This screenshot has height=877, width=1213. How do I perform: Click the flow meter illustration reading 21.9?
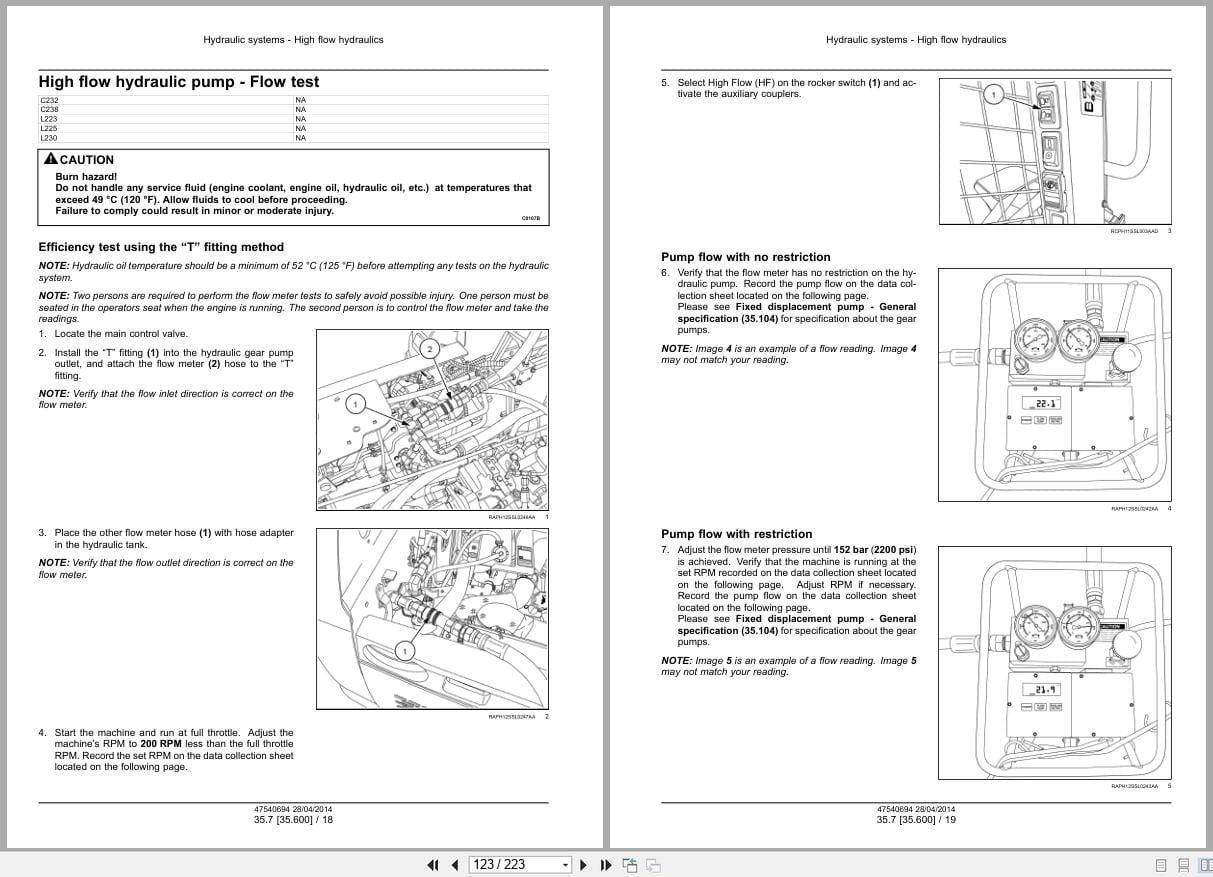point(1055,662)
